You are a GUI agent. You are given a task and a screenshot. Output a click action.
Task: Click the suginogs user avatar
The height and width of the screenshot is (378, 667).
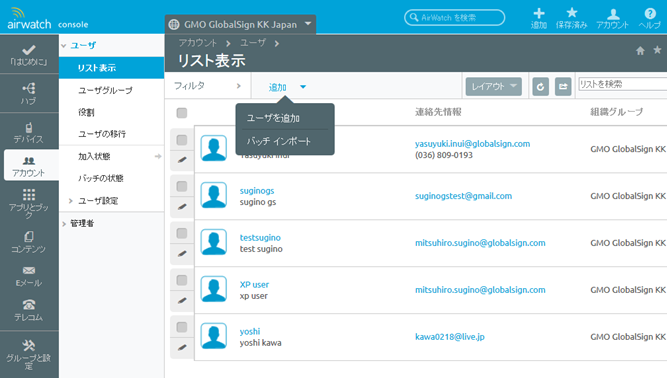[x=214, y=195]
